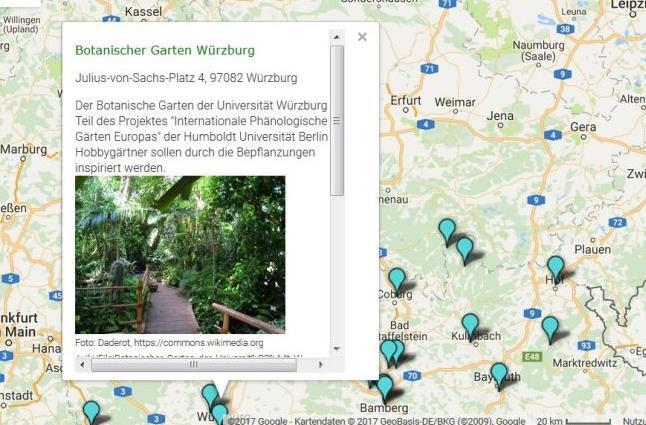Click the vertical scrollbar thumb in popup
Screen dimensions: 646x425
click(x=337, y=120)
